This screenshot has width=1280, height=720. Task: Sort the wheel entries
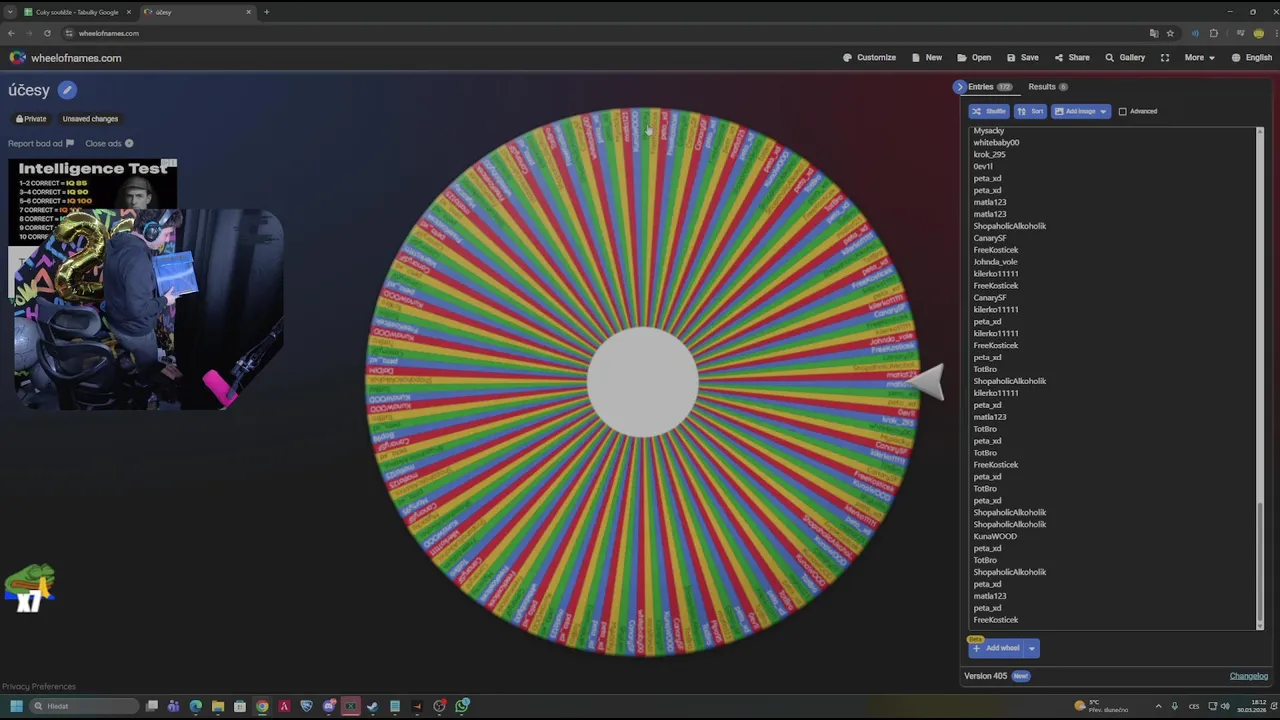point(1030,111)
